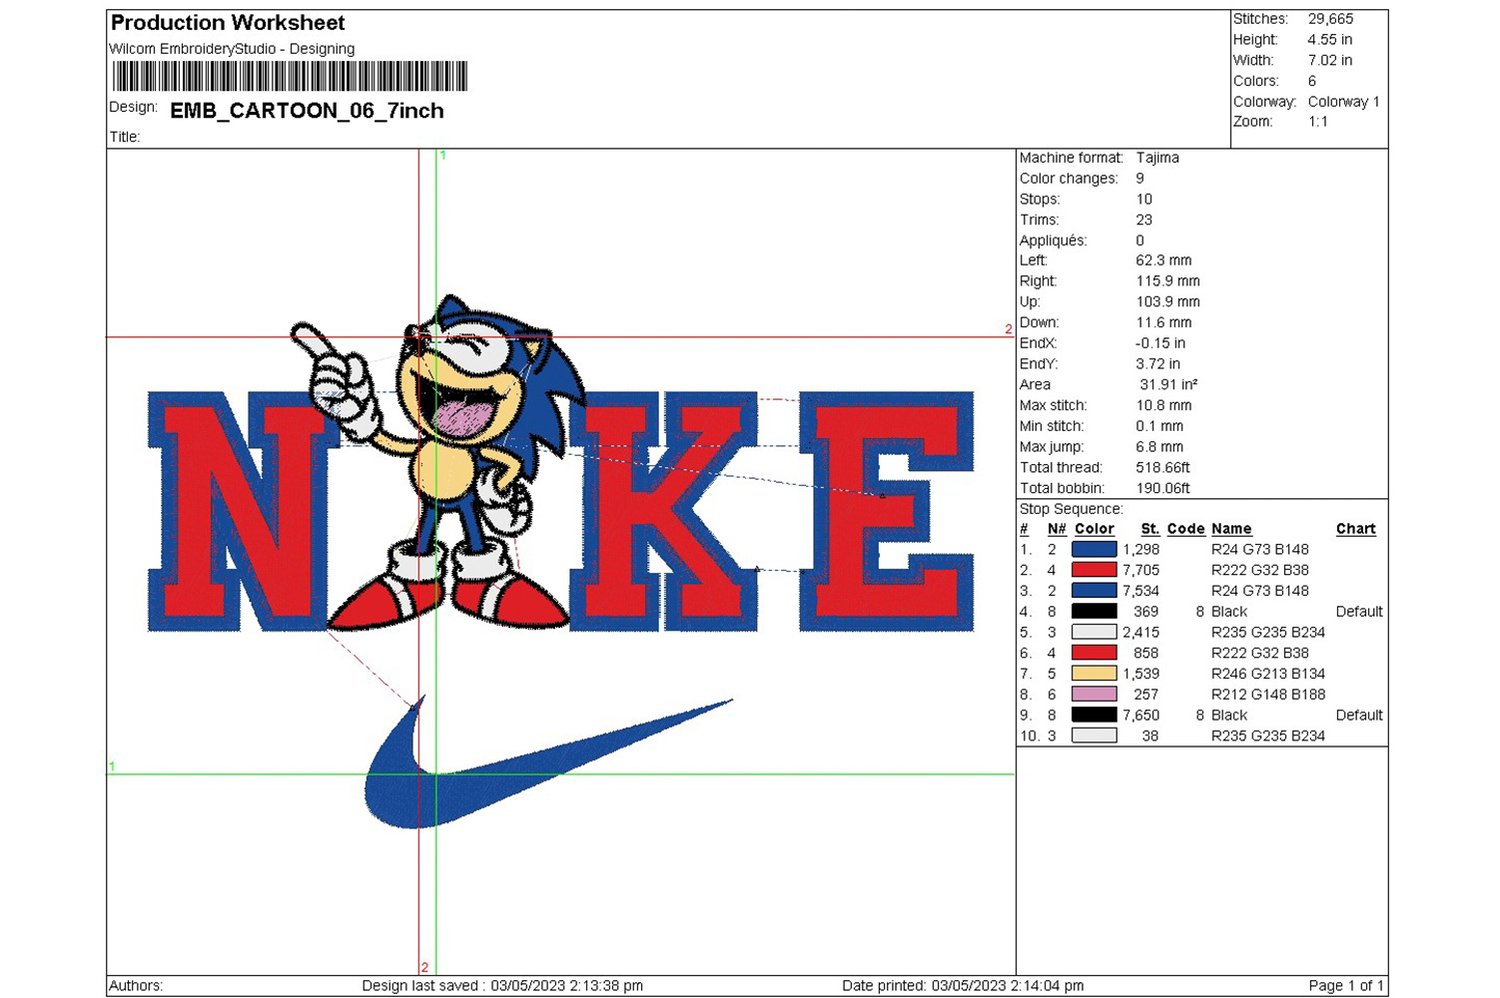Pick the blue swatch in stop 3
Image resolution: width=1500 pixels, height=998 pixels.
coord(1094,591)
